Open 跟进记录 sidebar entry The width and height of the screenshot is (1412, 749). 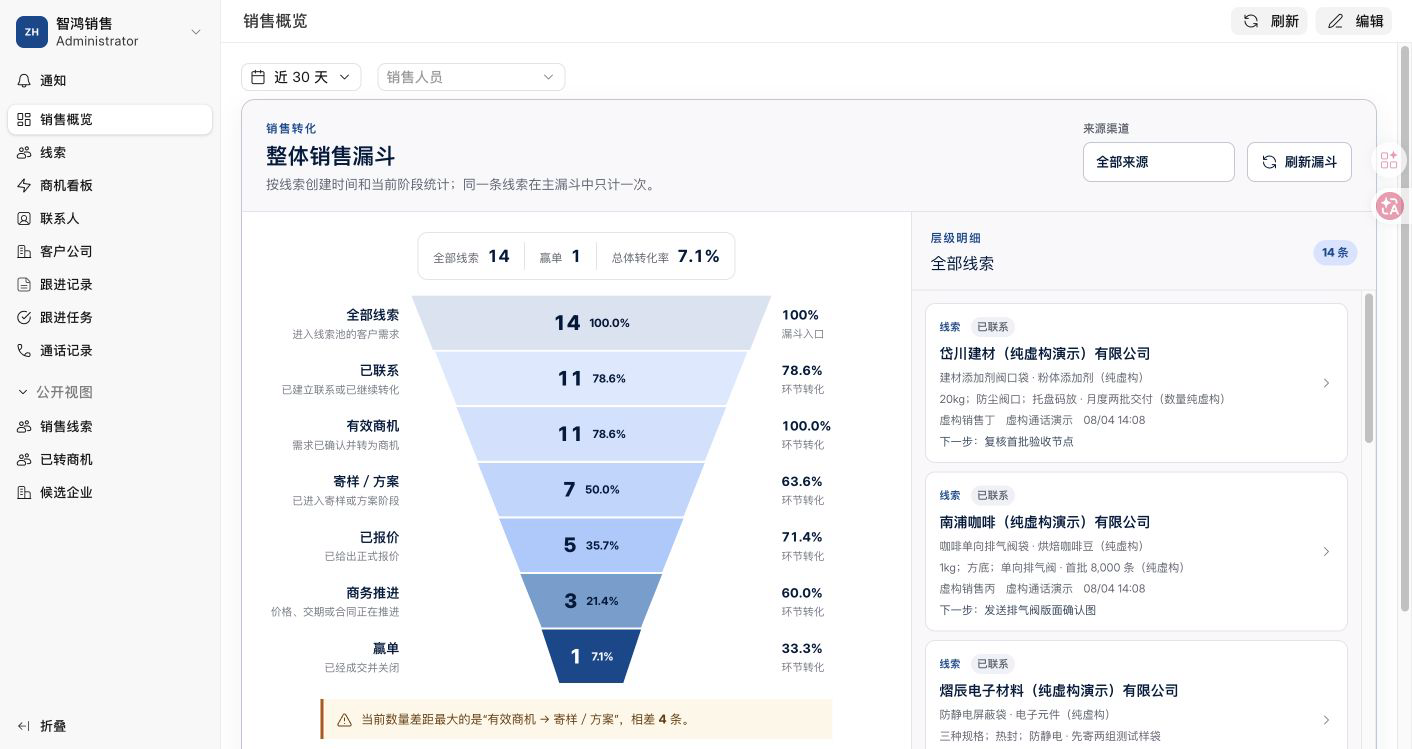point(110,284)
